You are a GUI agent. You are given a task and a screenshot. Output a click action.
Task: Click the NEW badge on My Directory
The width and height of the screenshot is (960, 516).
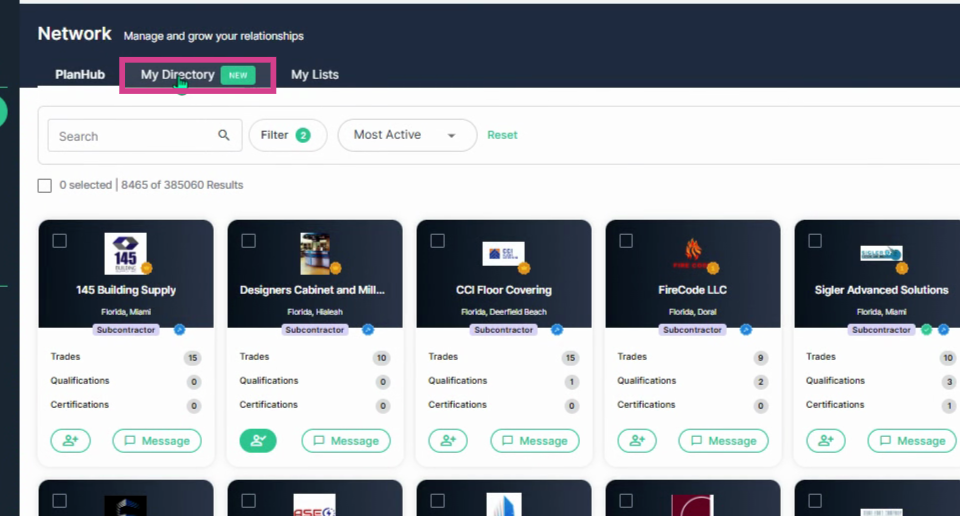[238, 75]
